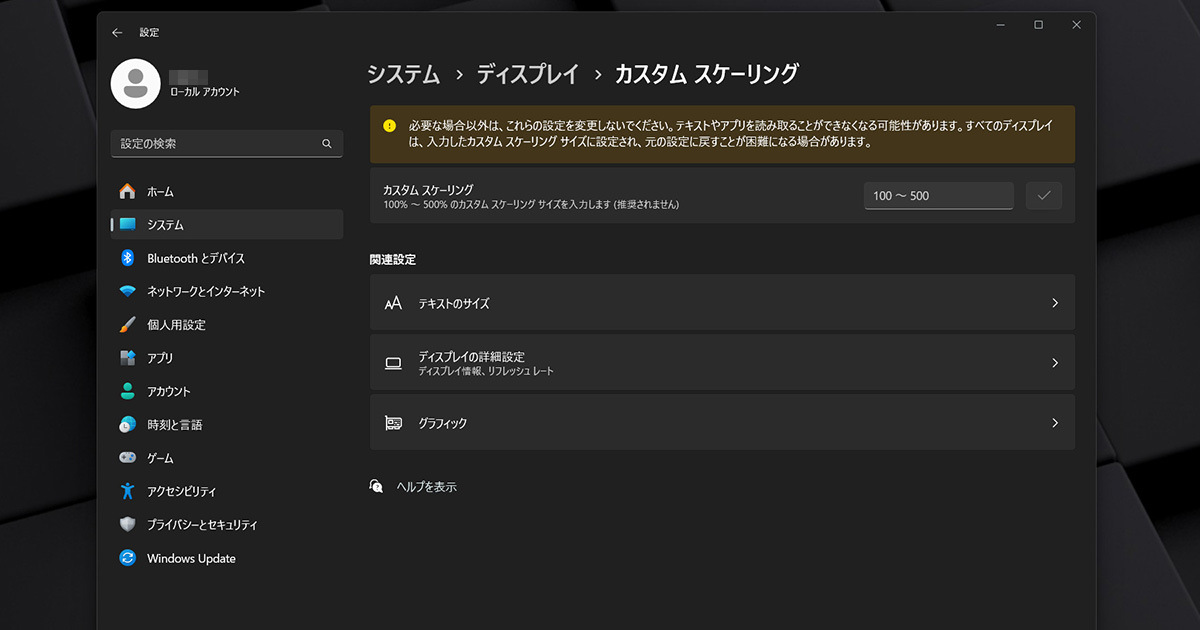
Task: Maximize the settings window
Action: point(1039,25)
